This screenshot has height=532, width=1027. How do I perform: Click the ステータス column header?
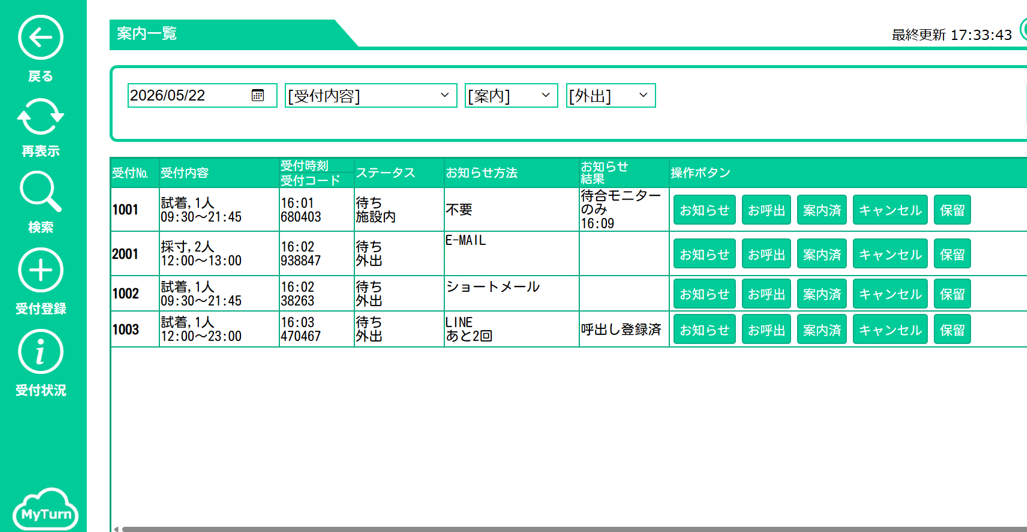pyautogui.click(x=399, y=173)
